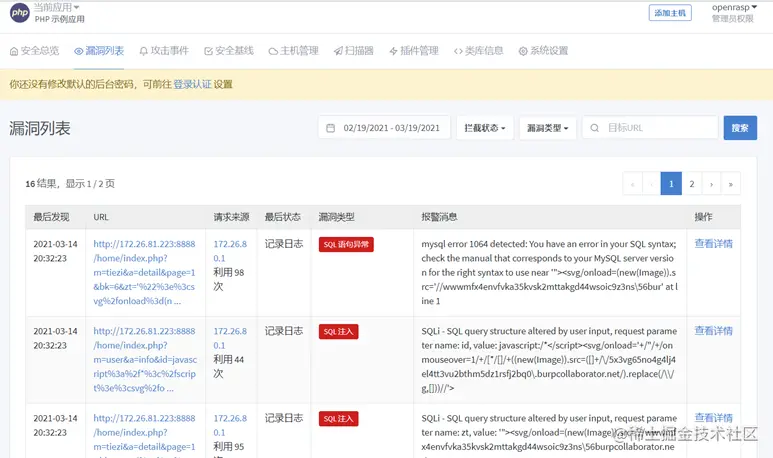The width and height of the screenshot is (773, 458).
Task: Click the calendar icon in date range field
Action: coord(330,128)
